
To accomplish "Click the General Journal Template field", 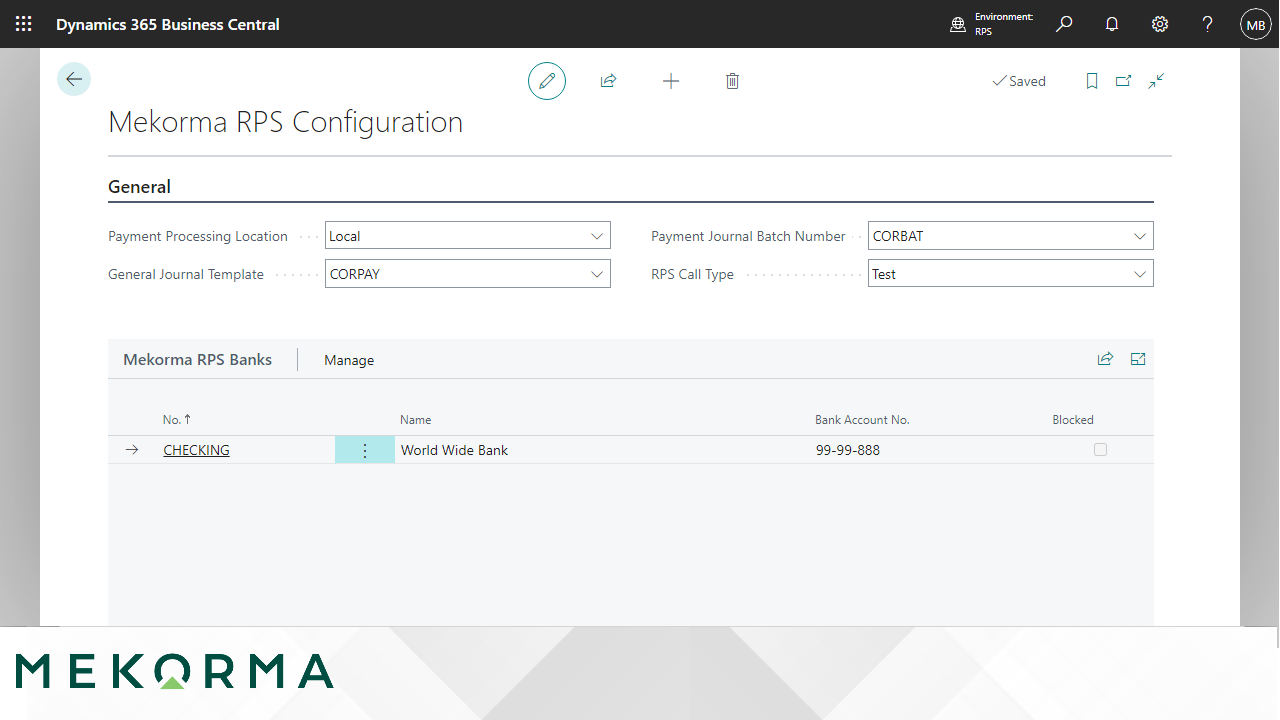I will pos(468,274).
